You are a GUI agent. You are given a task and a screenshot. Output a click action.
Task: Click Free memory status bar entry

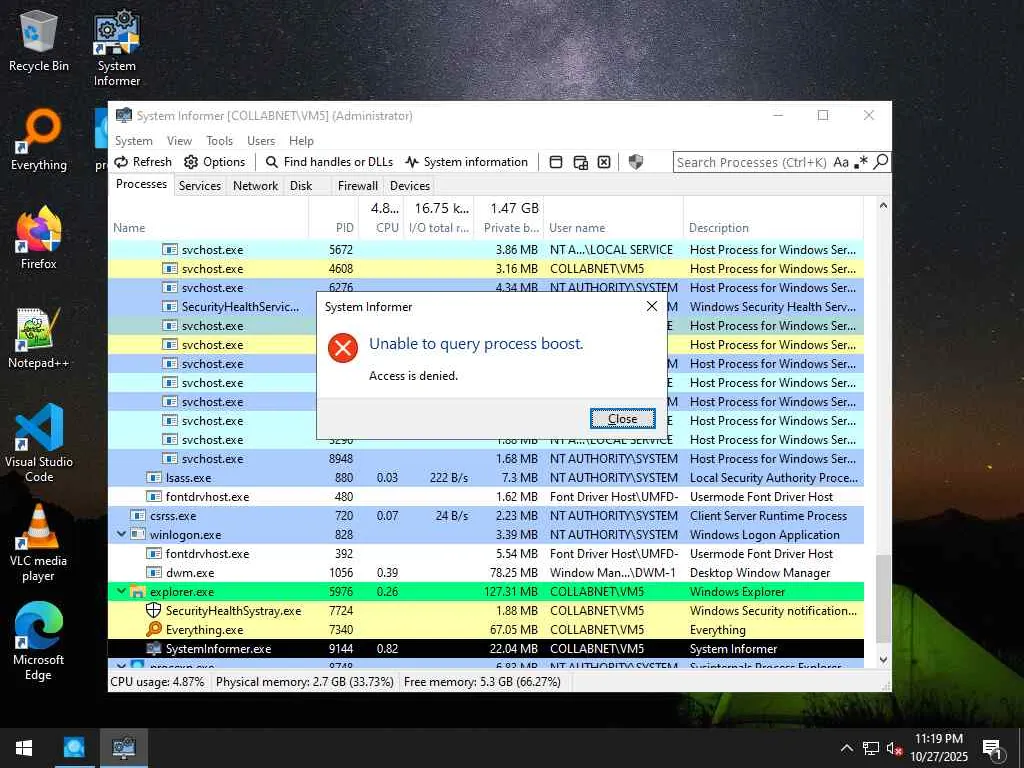coord(482,682)
